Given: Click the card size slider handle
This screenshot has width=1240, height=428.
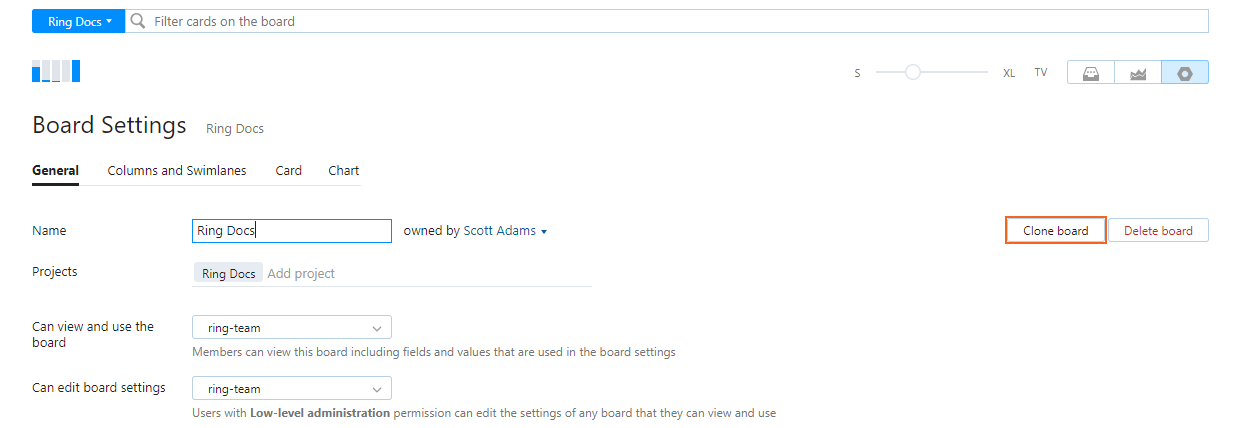Looking at the screenshot, I should 912,72.
